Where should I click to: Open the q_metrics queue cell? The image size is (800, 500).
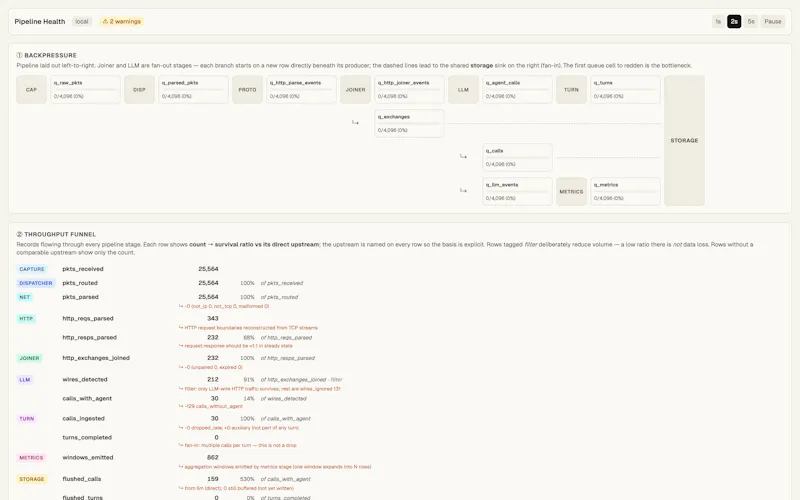[x=626, y=192]
